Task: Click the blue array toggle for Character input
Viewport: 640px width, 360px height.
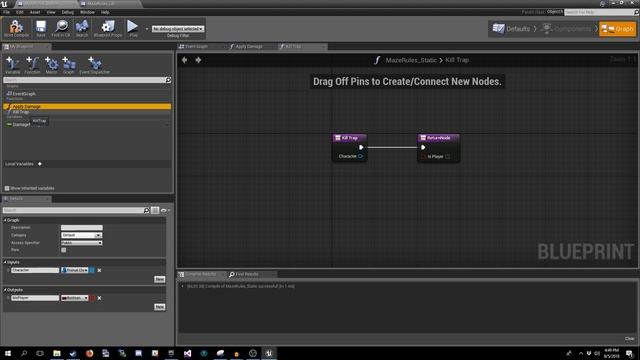Action: click(x=92, y=270)
